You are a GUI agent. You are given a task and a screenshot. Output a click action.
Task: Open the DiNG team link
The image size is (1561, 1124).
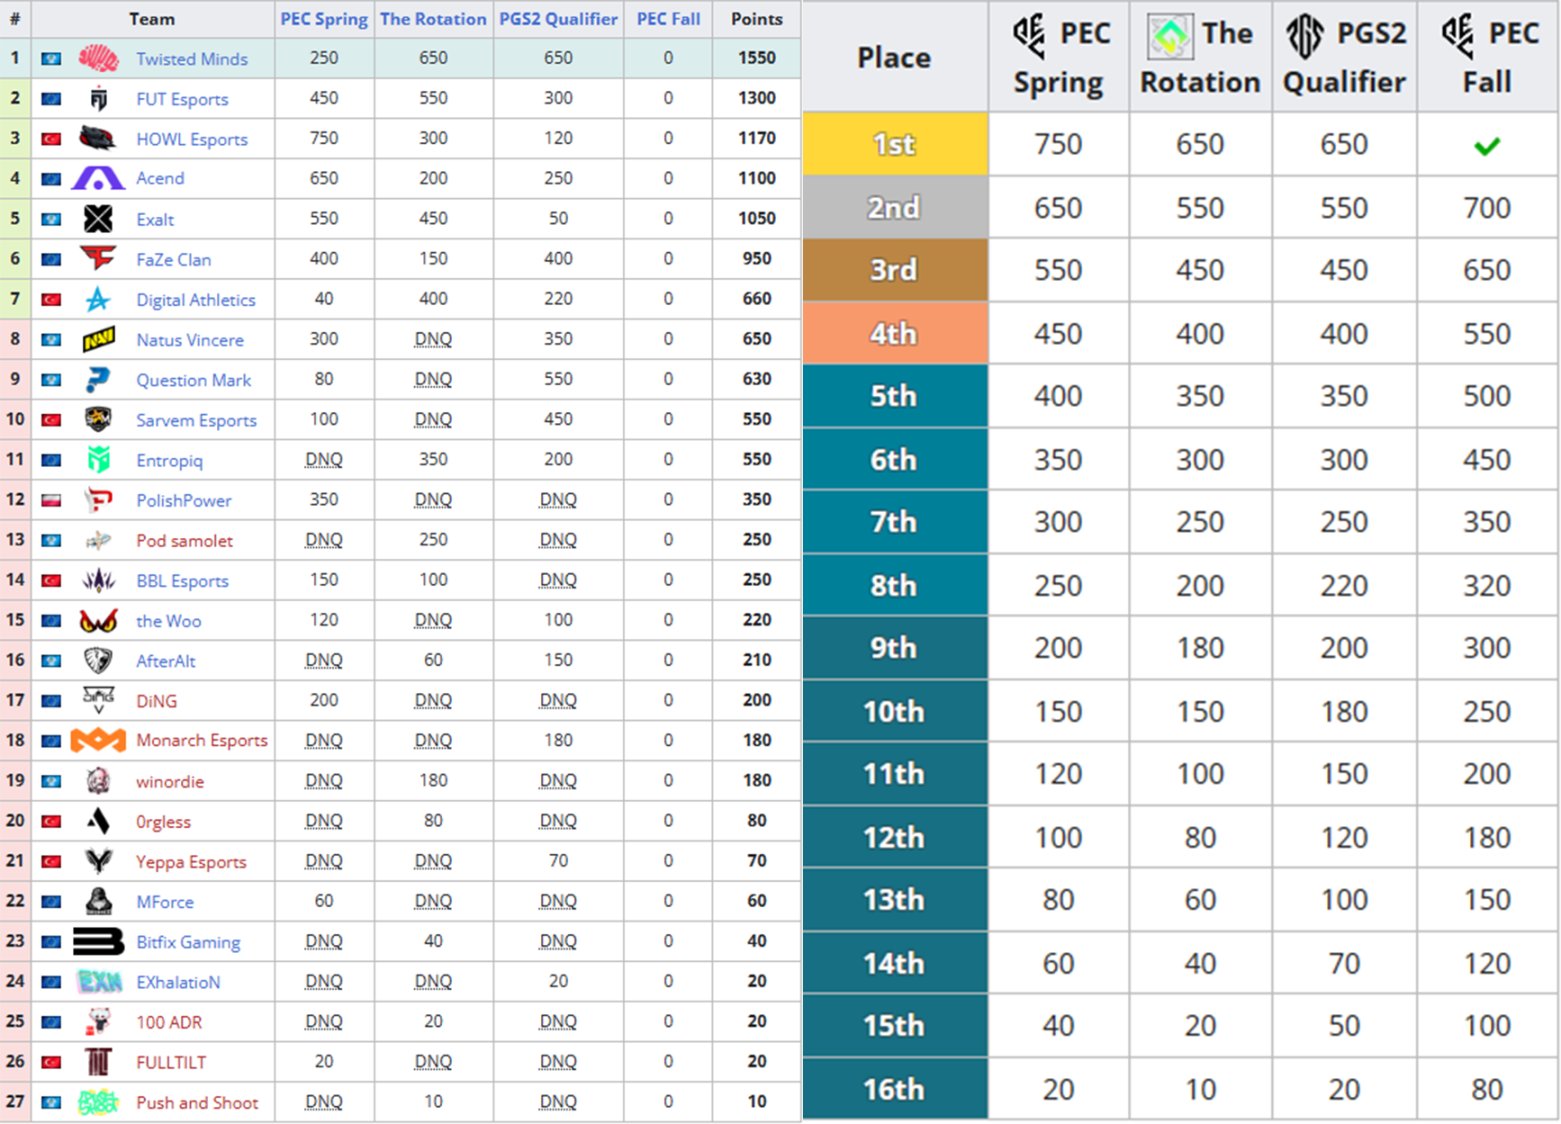click(x=156, y=701)
